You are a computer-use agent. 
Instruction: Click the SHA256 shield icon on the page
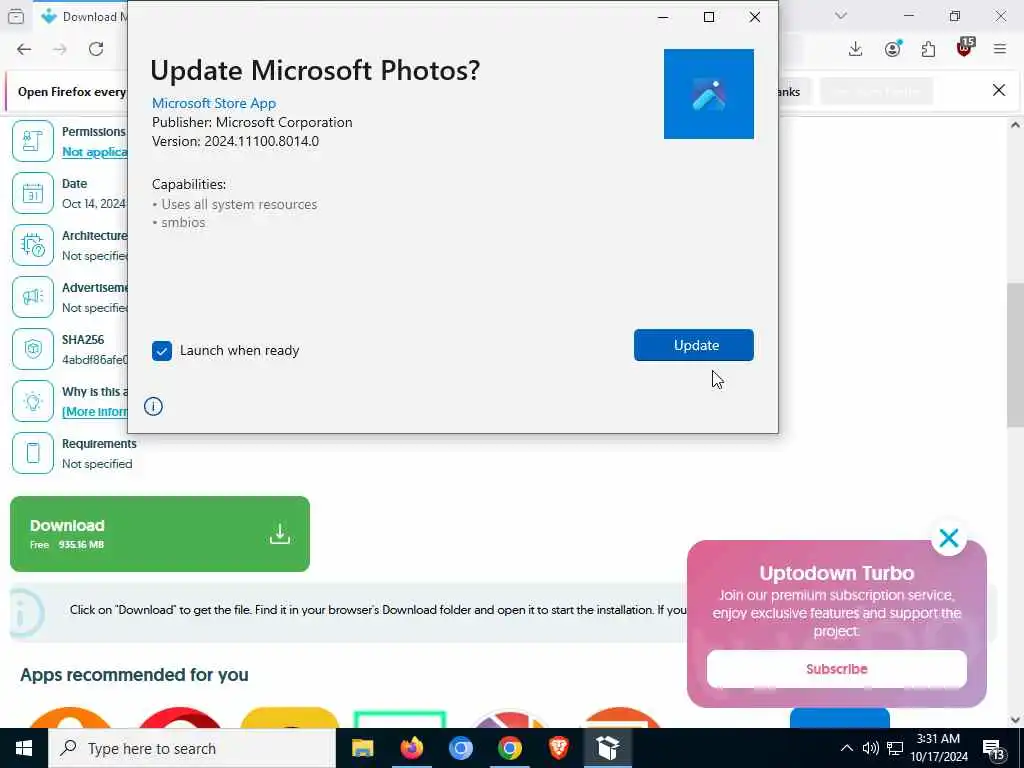(x=33, y=349)
